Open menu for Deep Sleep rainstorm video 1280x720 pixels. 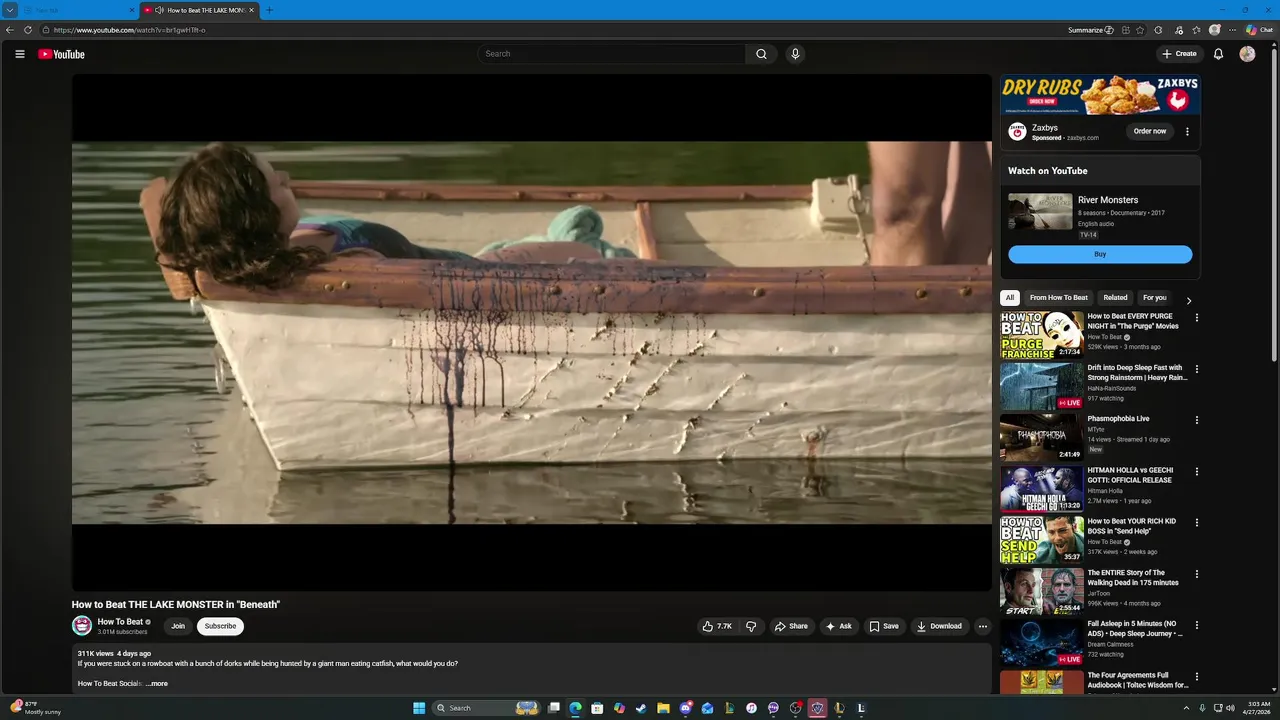[1196, 369]
